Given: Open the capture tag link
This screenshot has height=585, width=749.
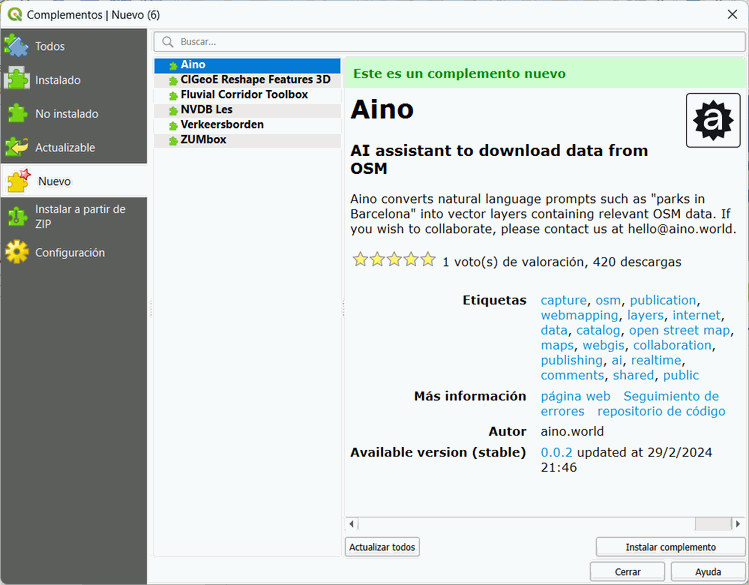Looking at the screenshot, I should coord(564,300).
